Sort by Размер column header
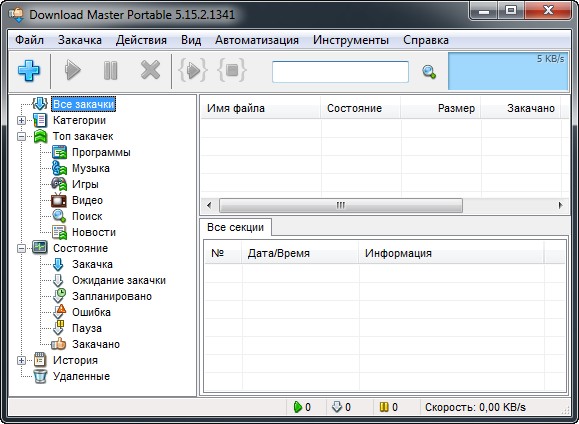579x424 pixels. pyautogui.click(x=441, y=108)
